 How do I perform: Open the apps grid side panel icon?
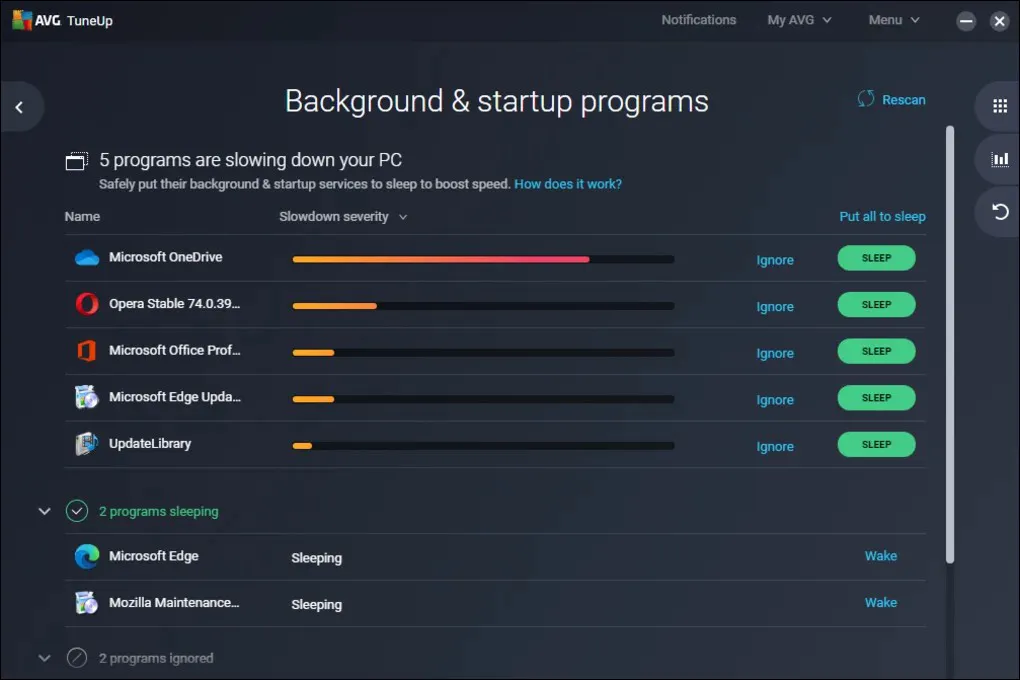[999, 106]
